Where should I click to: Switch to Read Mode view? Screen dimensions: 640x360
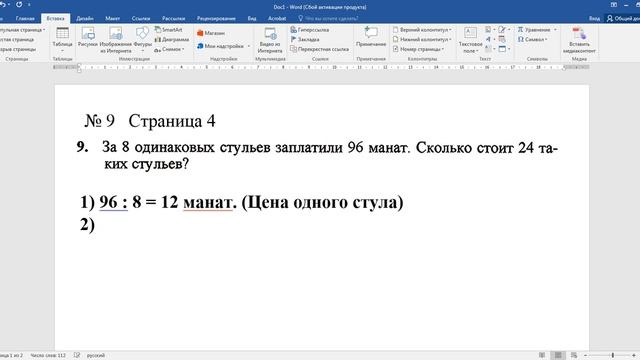tap(542, 356)
